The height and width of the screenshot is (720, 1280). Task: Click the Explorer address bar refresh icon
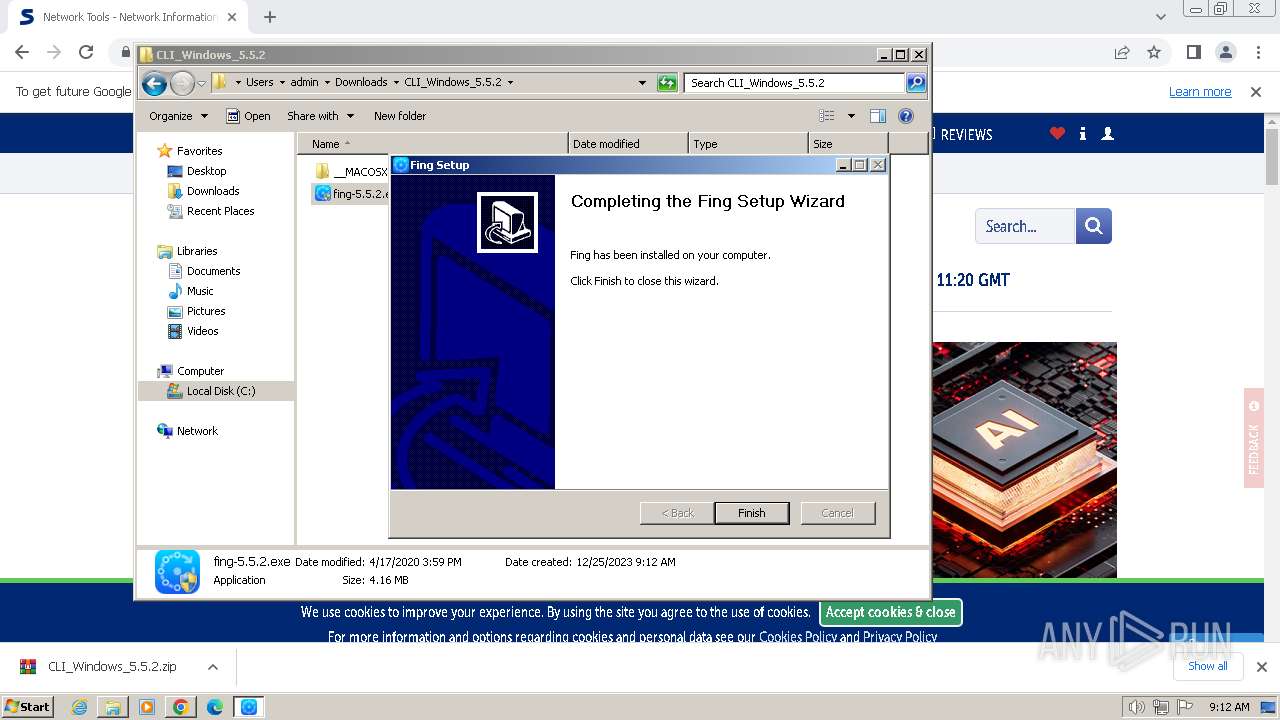(x=667, y=83)
